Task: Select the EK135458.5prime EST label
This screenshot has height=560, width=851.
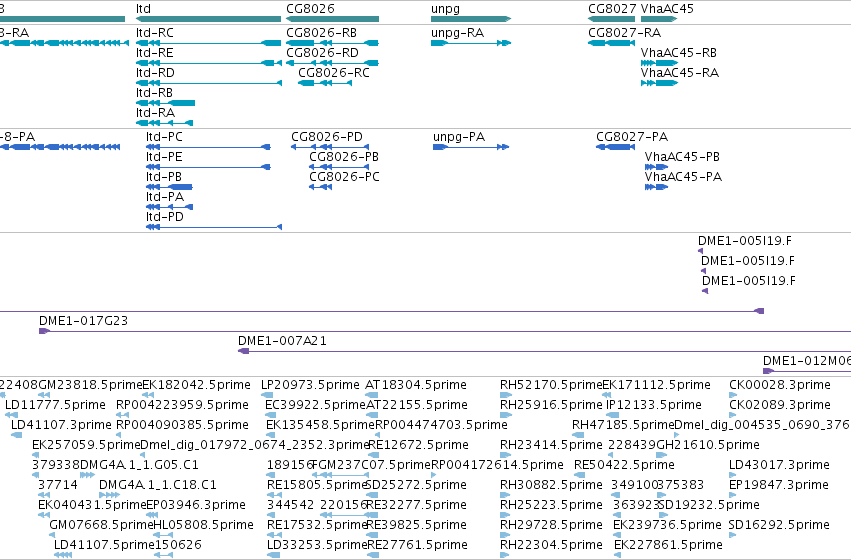Action: [320, 425]
